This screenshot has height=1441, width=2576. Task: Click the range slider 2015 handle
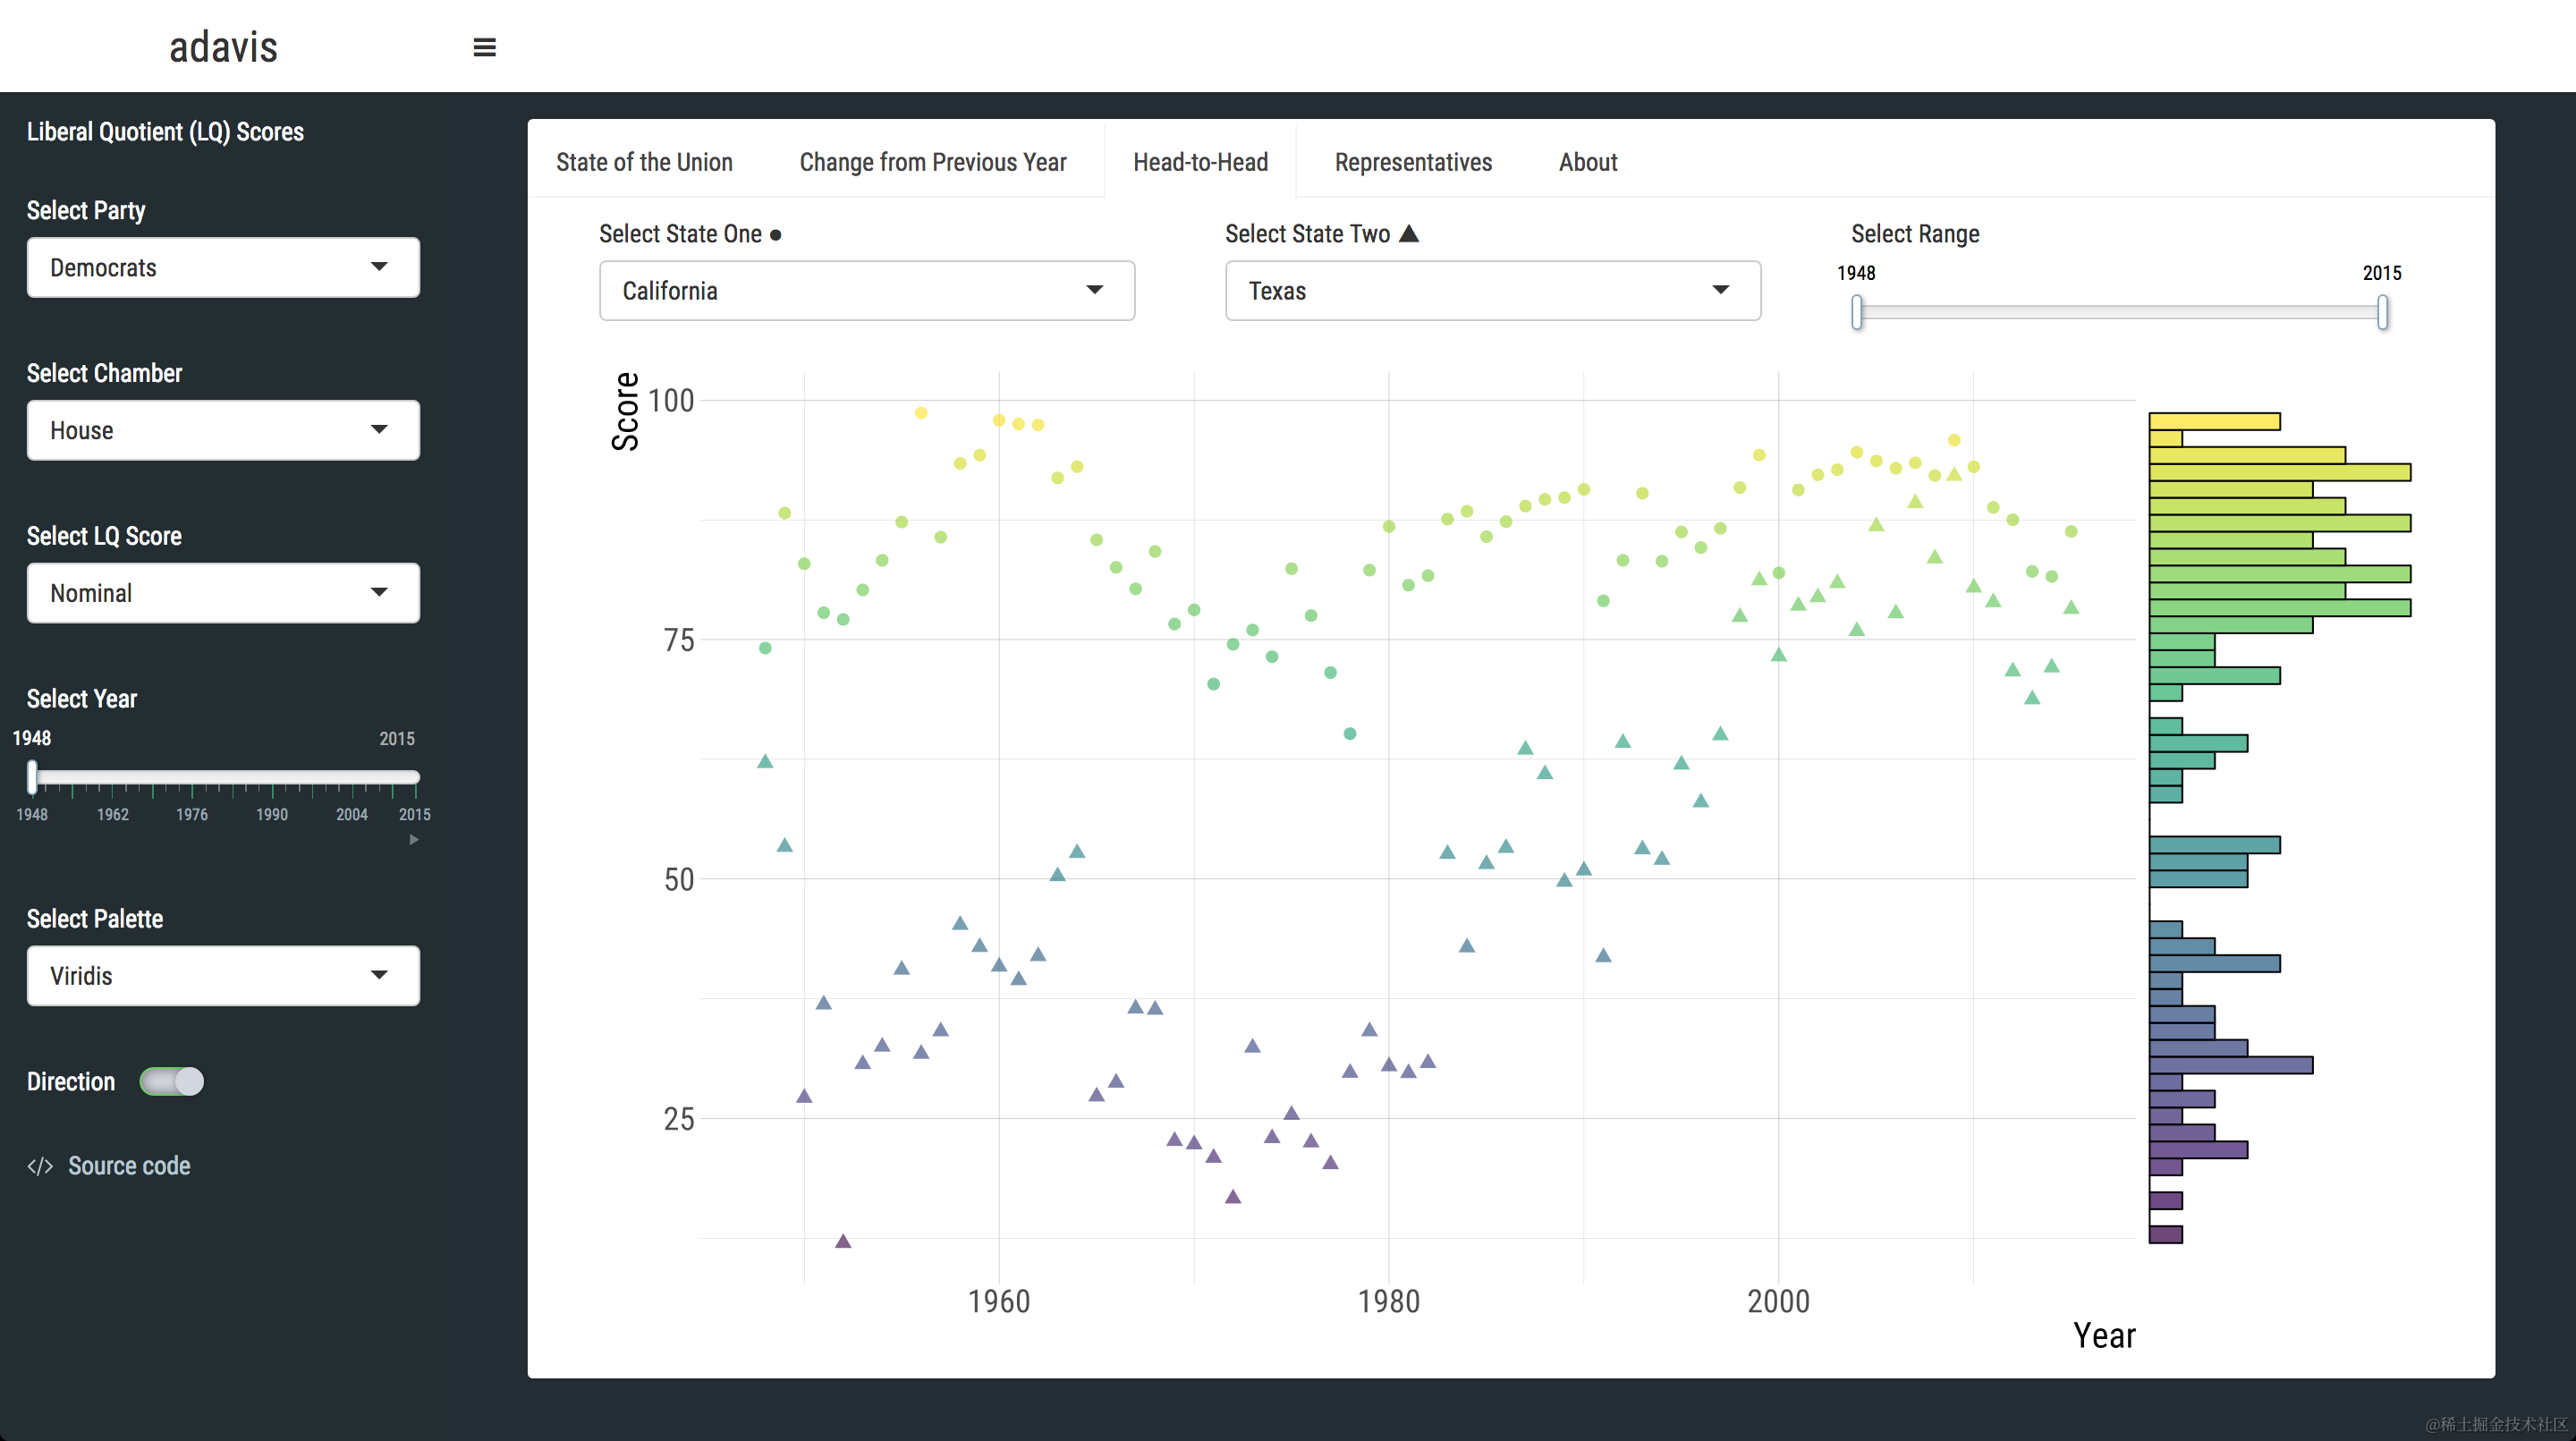point(2382,312)
